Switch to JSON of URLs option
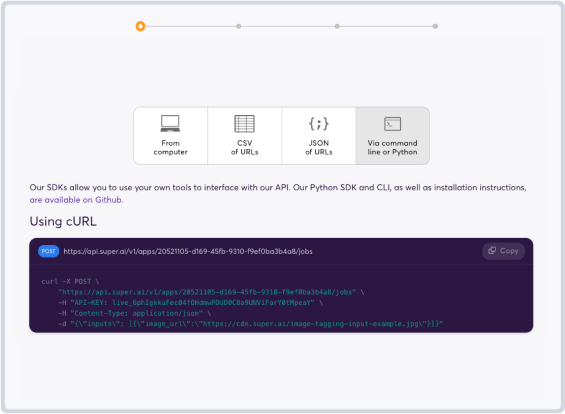This screenshot has height=414, width=565. point(319,136)
